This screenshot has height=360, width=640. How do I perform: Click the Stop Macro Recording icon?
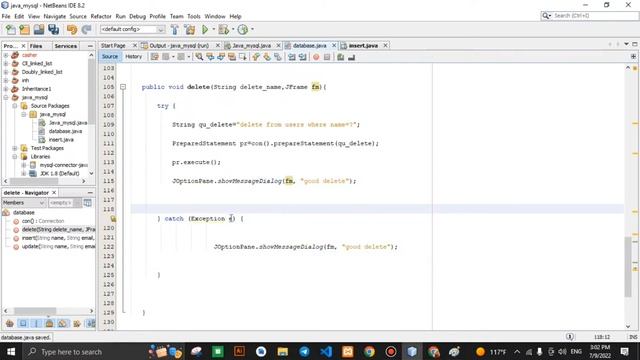(x=327, y=57)
